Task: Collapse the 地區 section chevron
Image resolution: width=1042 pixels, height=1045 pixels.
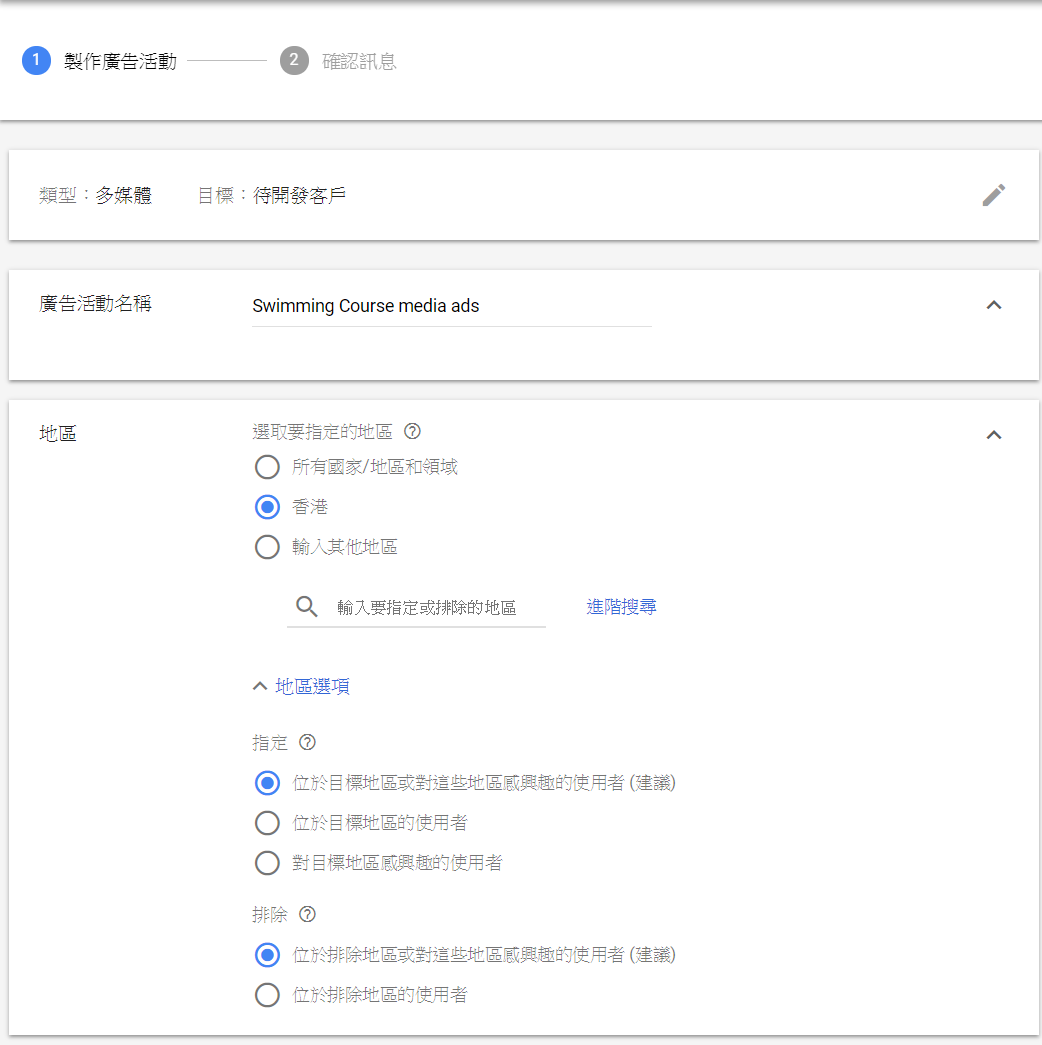Action: (x=993, y=435)
